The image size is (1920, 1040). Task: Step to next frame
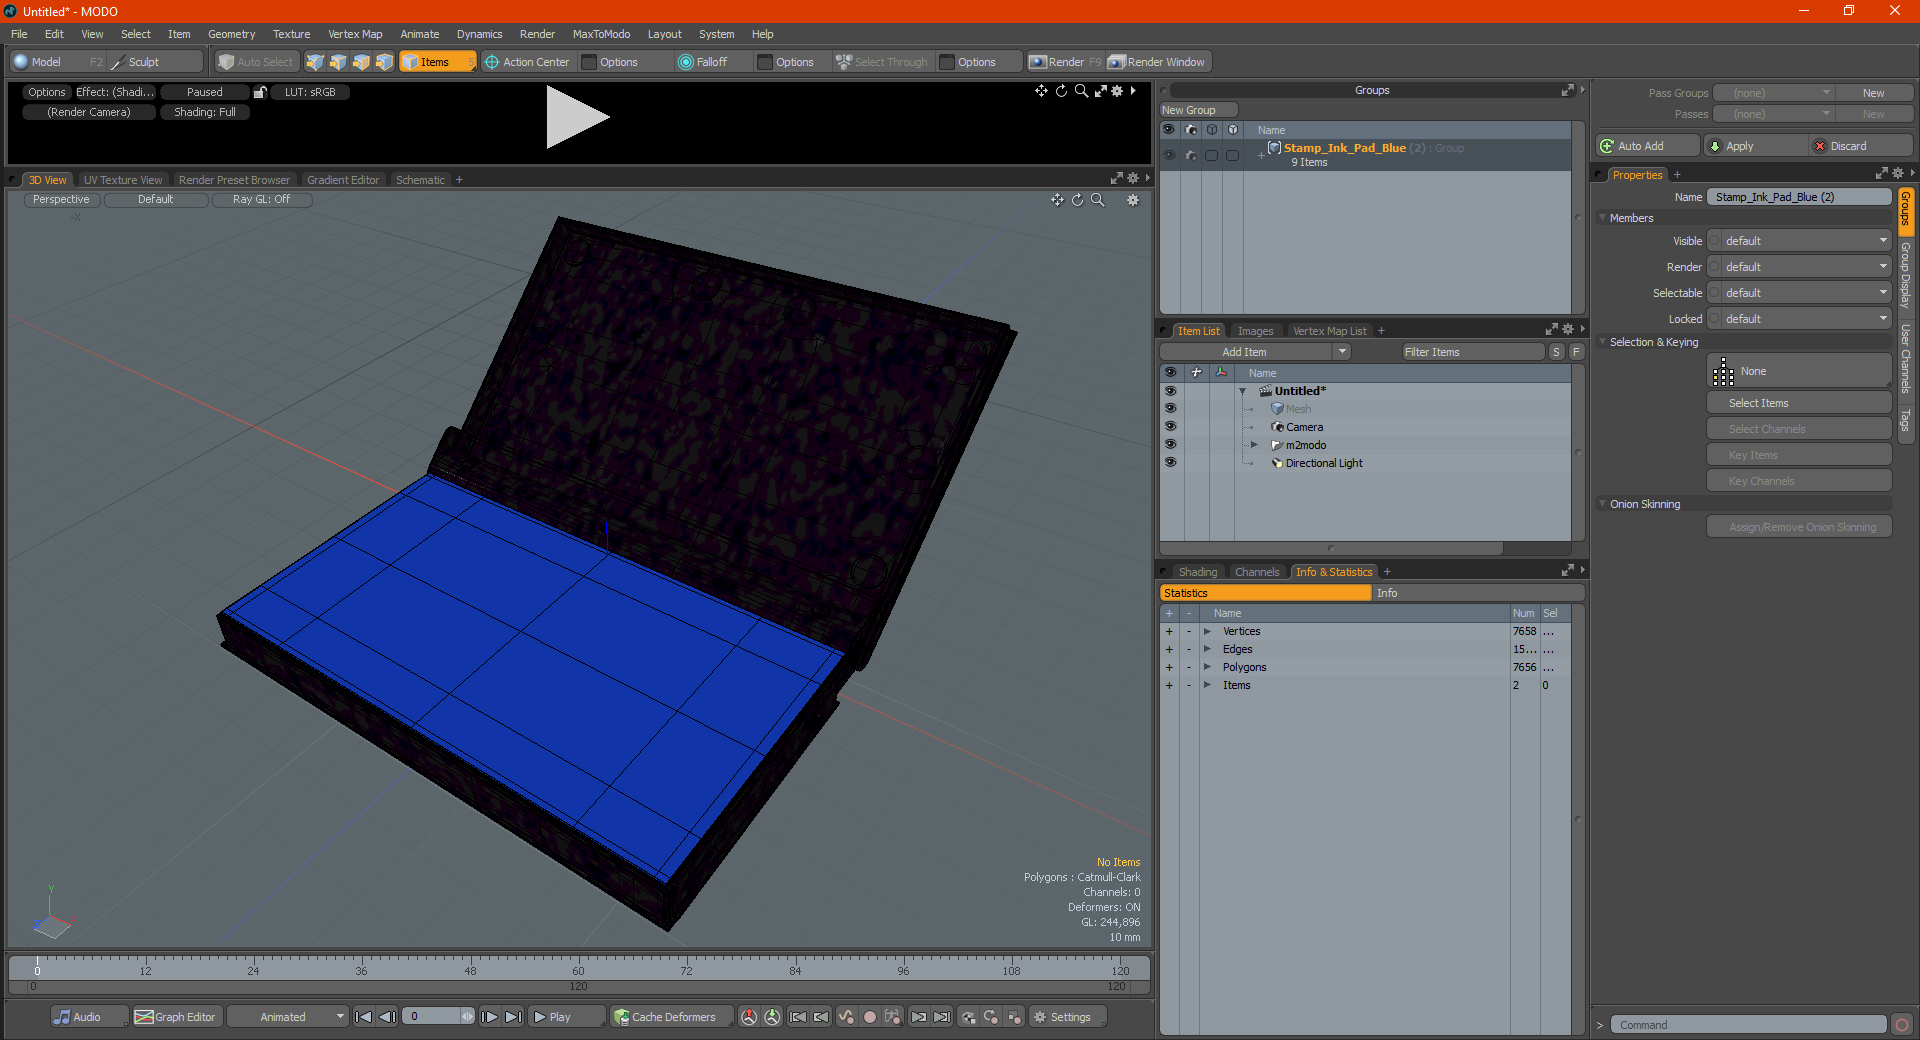pos(489,1017)
